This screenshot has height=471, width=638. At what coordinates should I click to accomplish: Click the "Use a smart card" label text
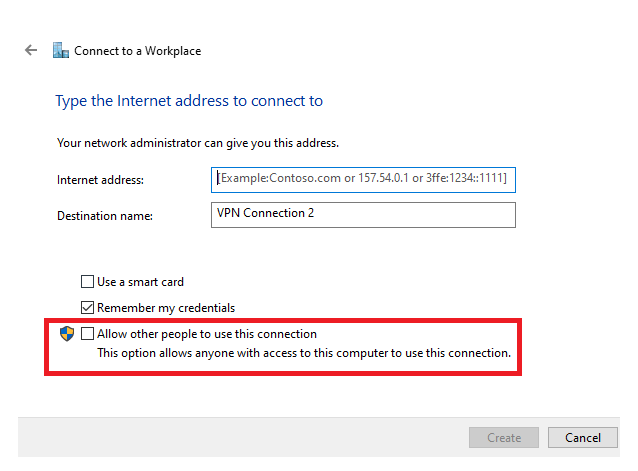click(140, 282)
